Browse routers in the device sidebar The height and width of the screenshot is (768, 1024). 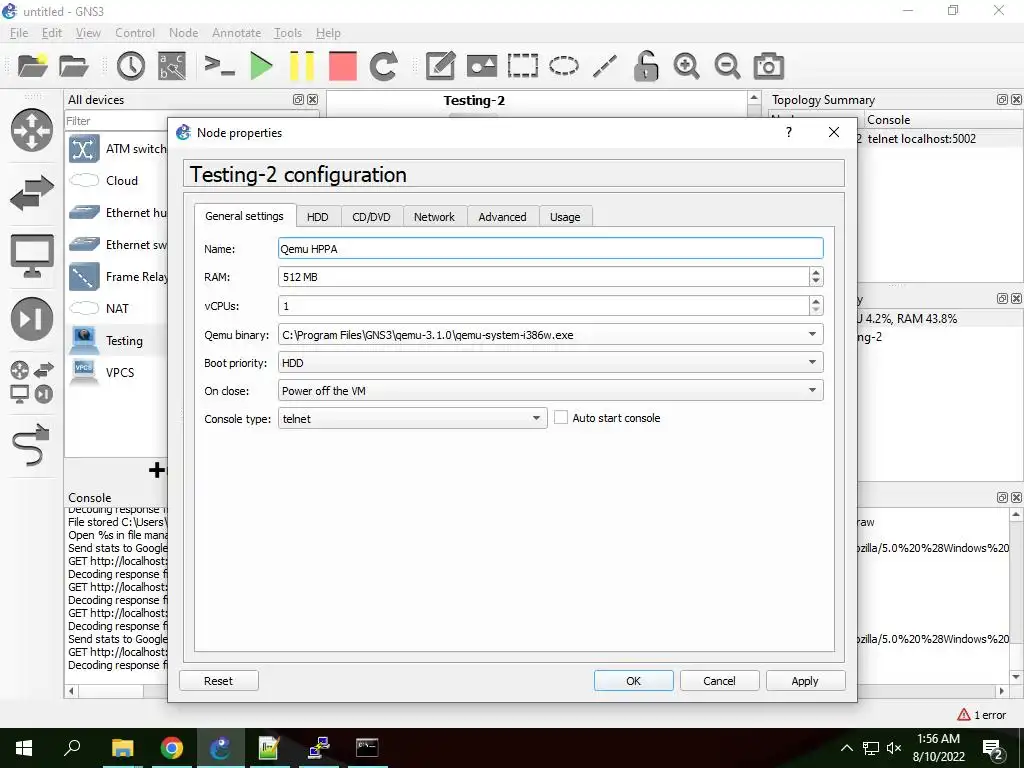(x=31, y=130)
